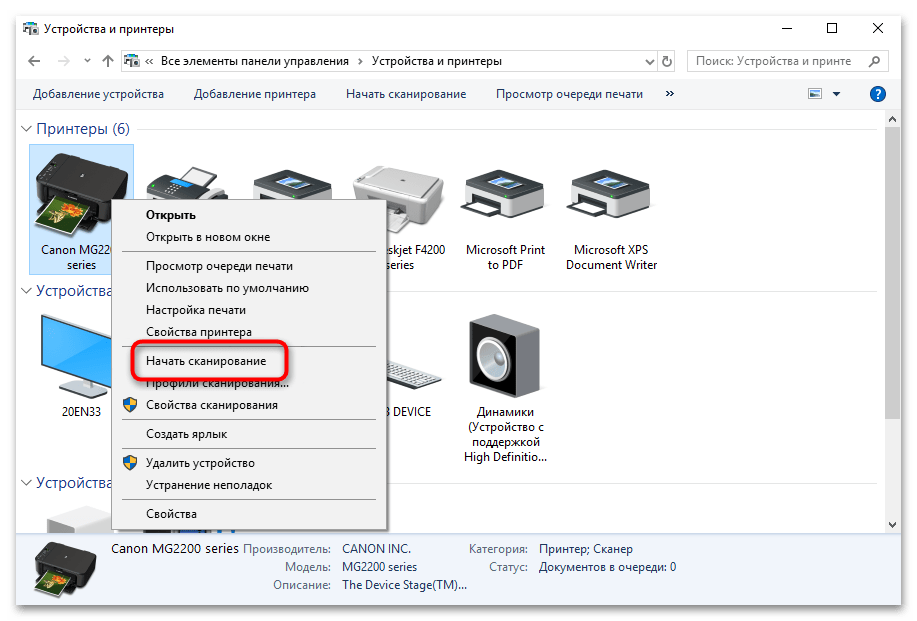Click the refresh icon in the address bar
Image resolution: width=917 pixels, height=621 pixels.
(669, 61)
